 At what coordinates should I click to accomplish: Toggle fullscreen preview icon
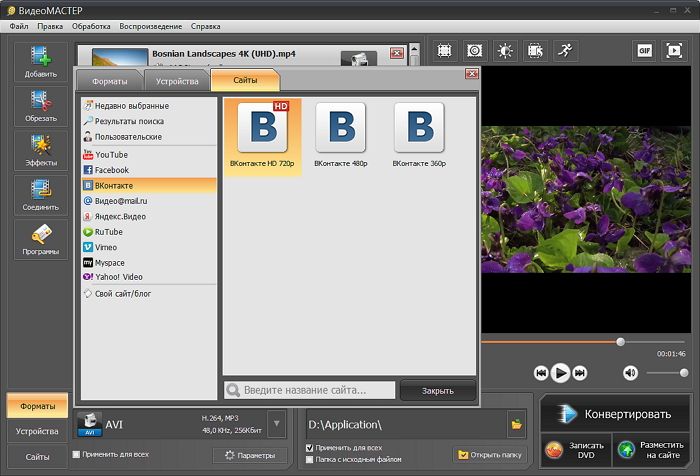pos(674,50)
